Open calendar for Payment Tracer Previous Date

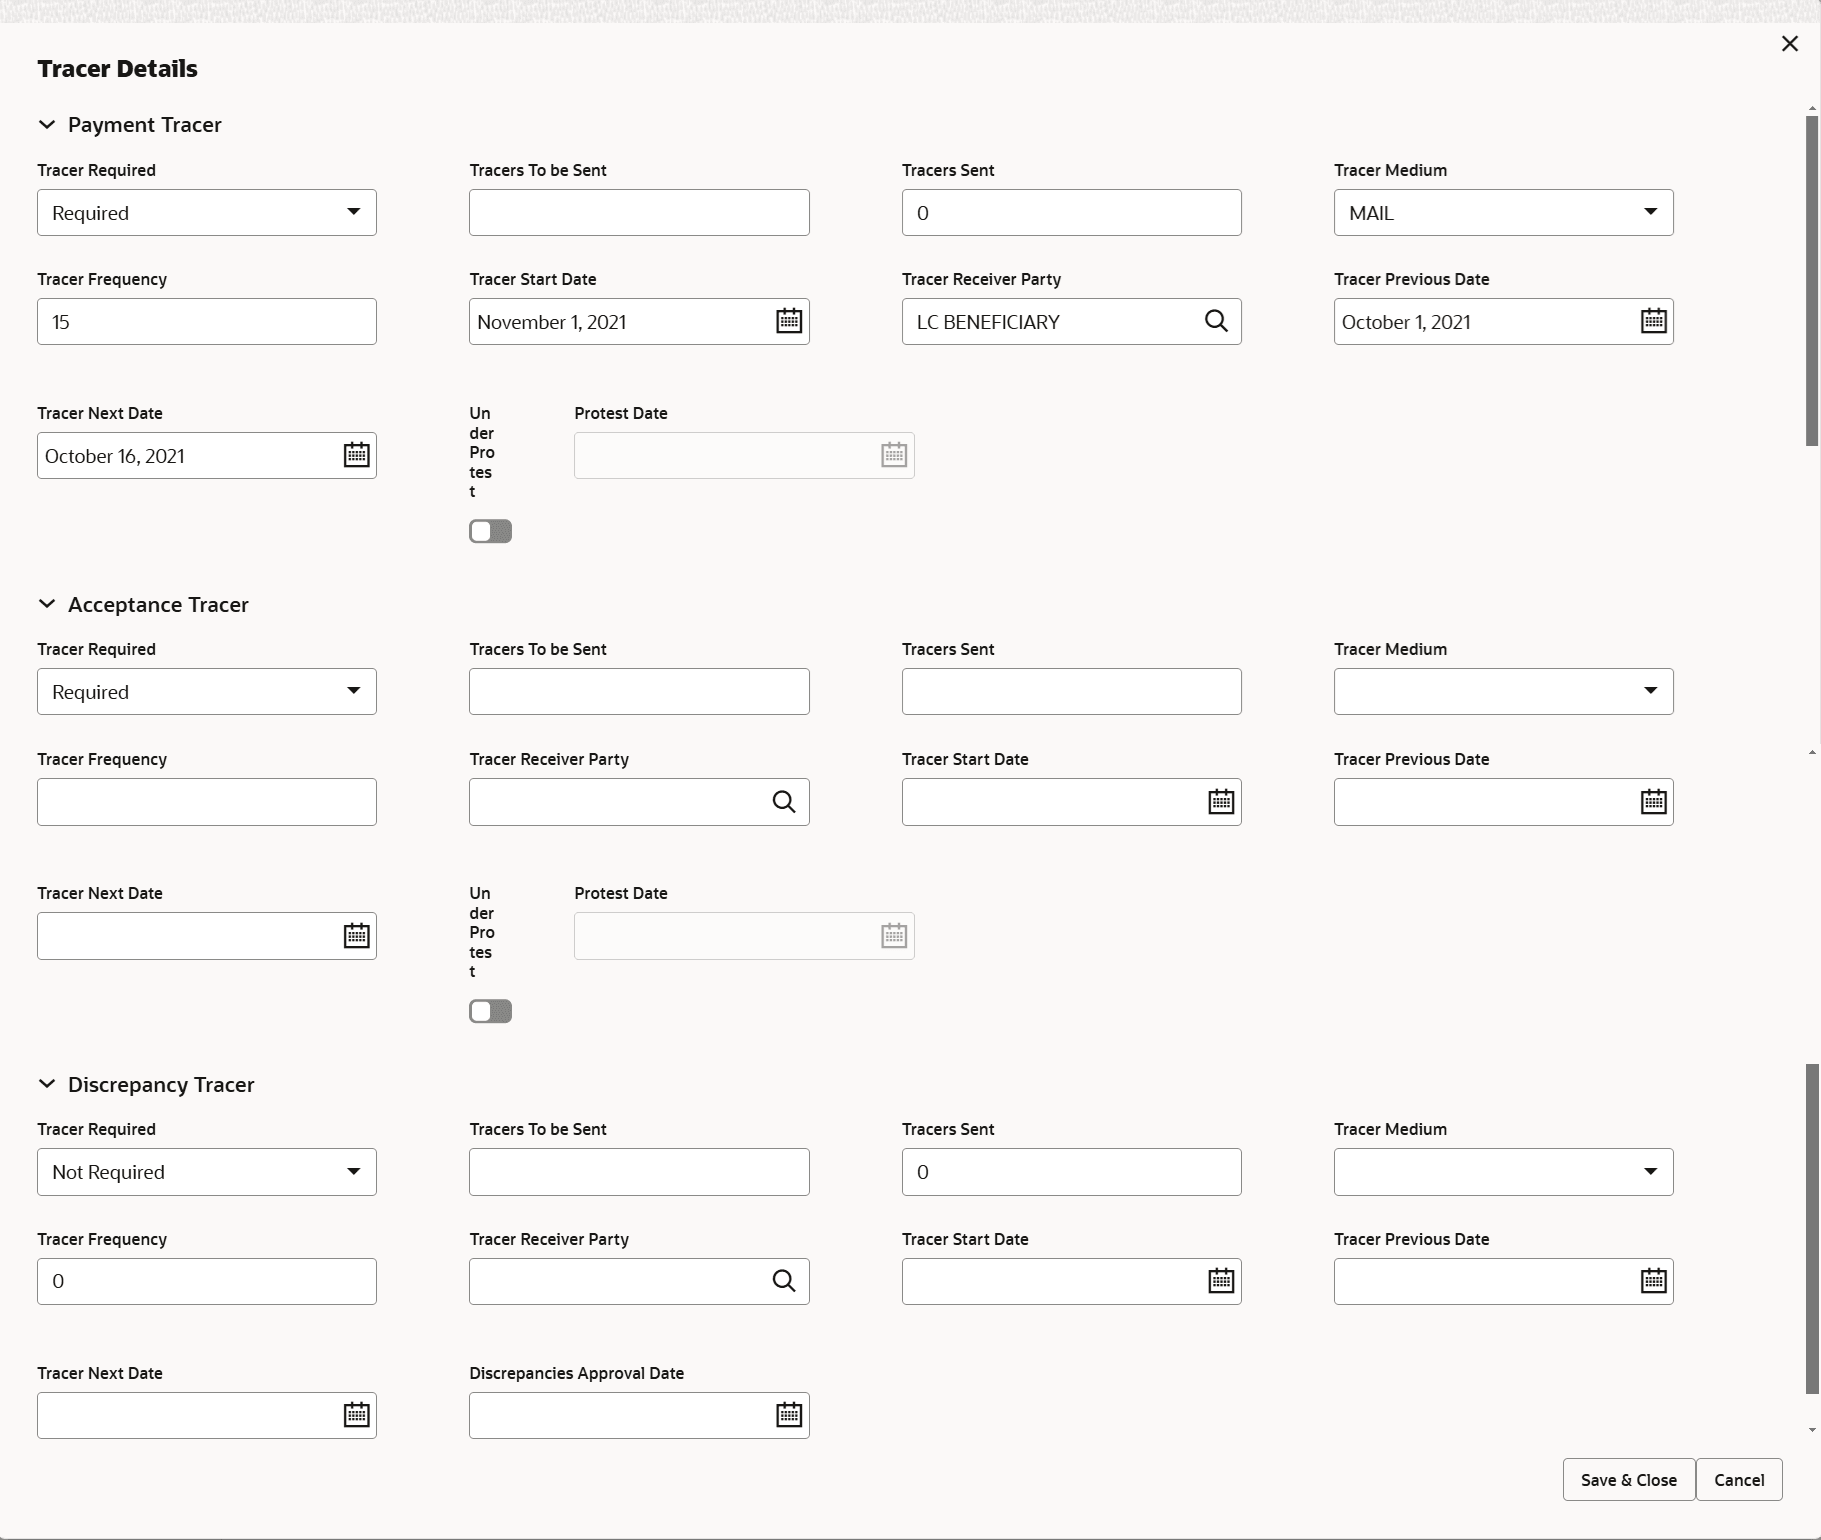(1653, 321)
